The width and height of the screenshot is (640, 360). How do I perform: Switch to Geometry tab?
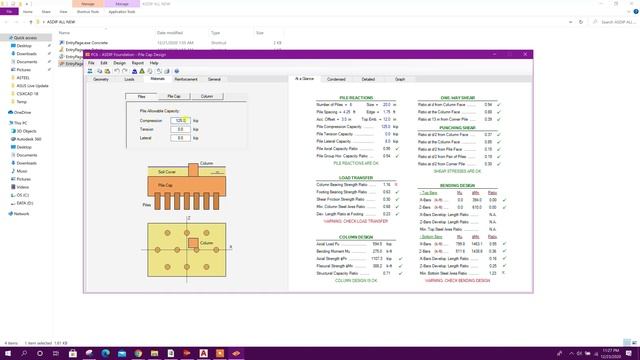[101, 79]
